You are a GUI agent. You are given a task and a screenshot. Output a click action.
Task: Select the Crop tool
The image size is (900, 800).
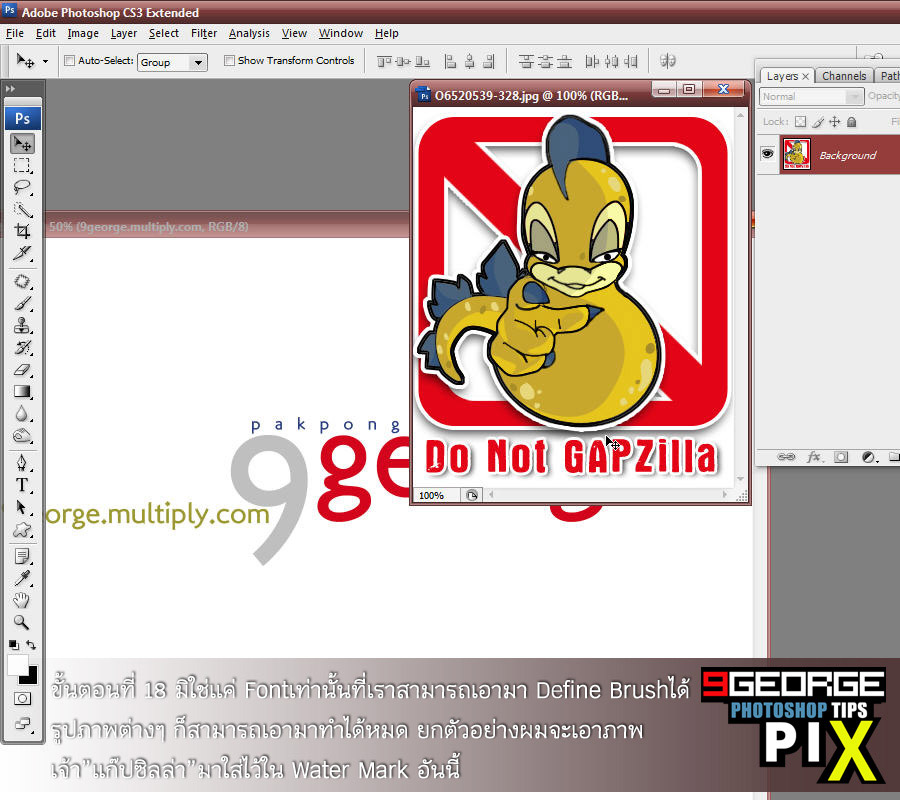[22, 231]
